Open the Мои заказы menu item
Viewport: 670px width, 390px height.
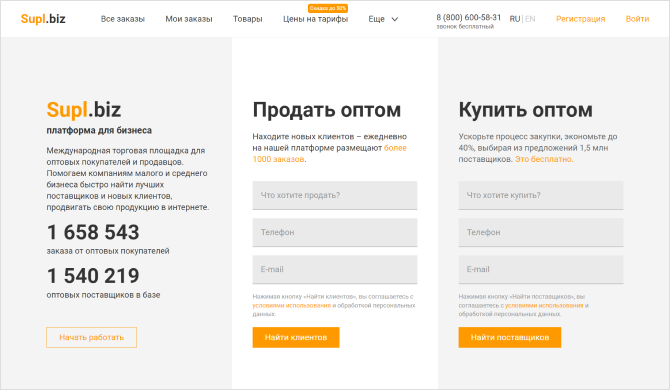[x=189, y=19]
